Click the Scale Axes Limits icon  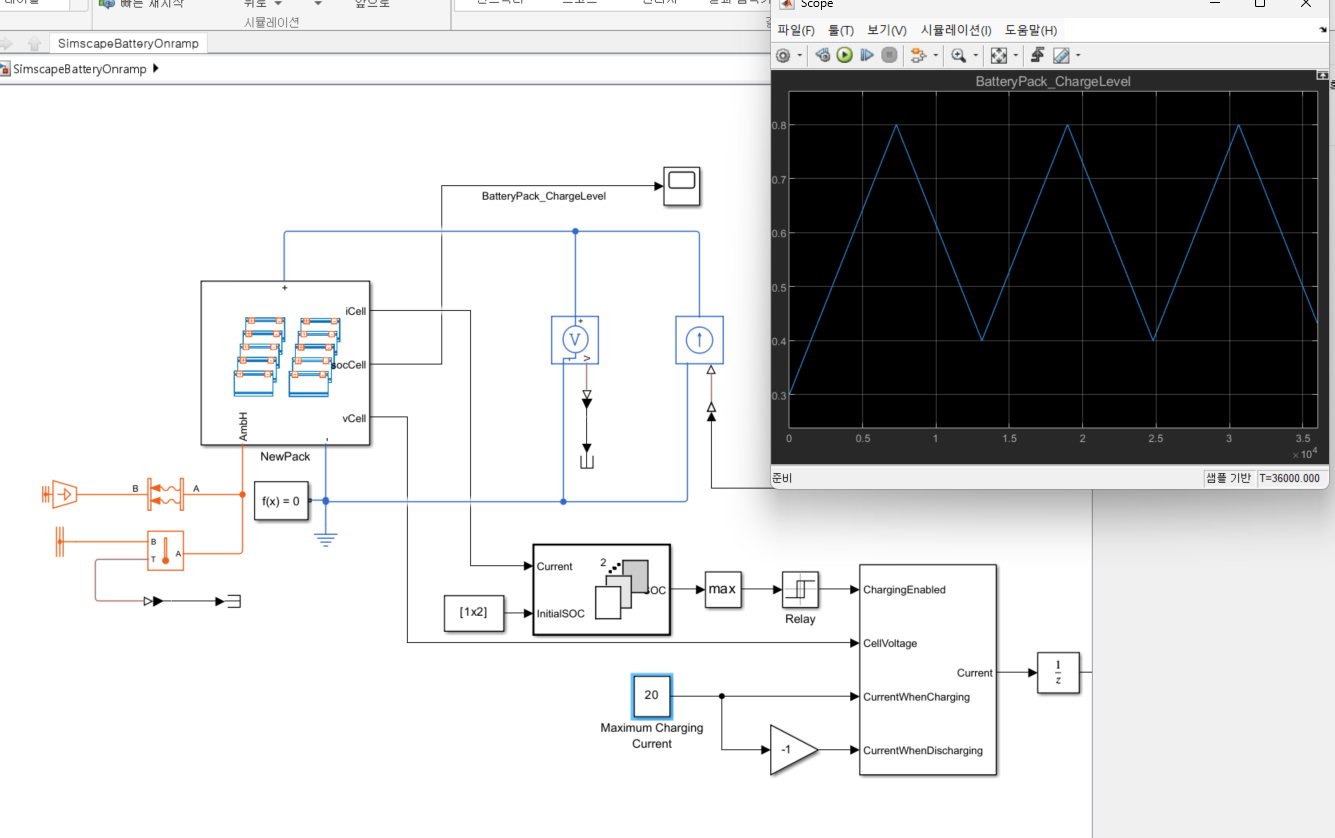pyautogui.click(x=998, y=55)
